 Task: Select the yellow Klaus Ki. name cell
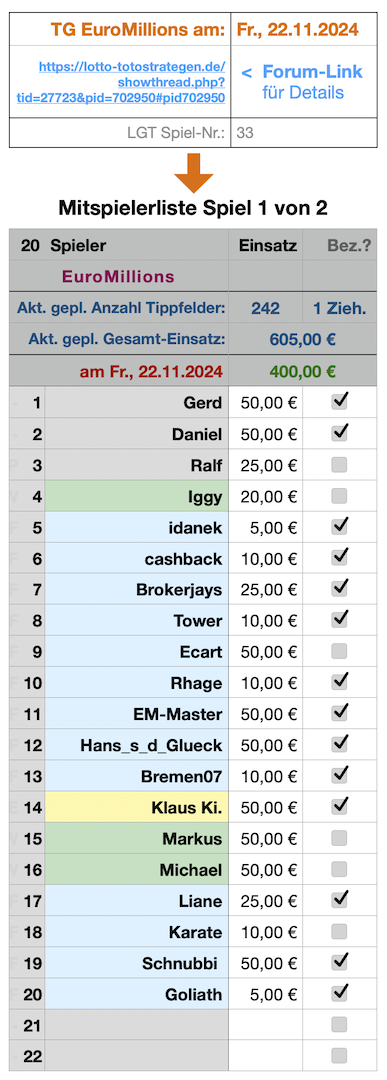[136, 807]
